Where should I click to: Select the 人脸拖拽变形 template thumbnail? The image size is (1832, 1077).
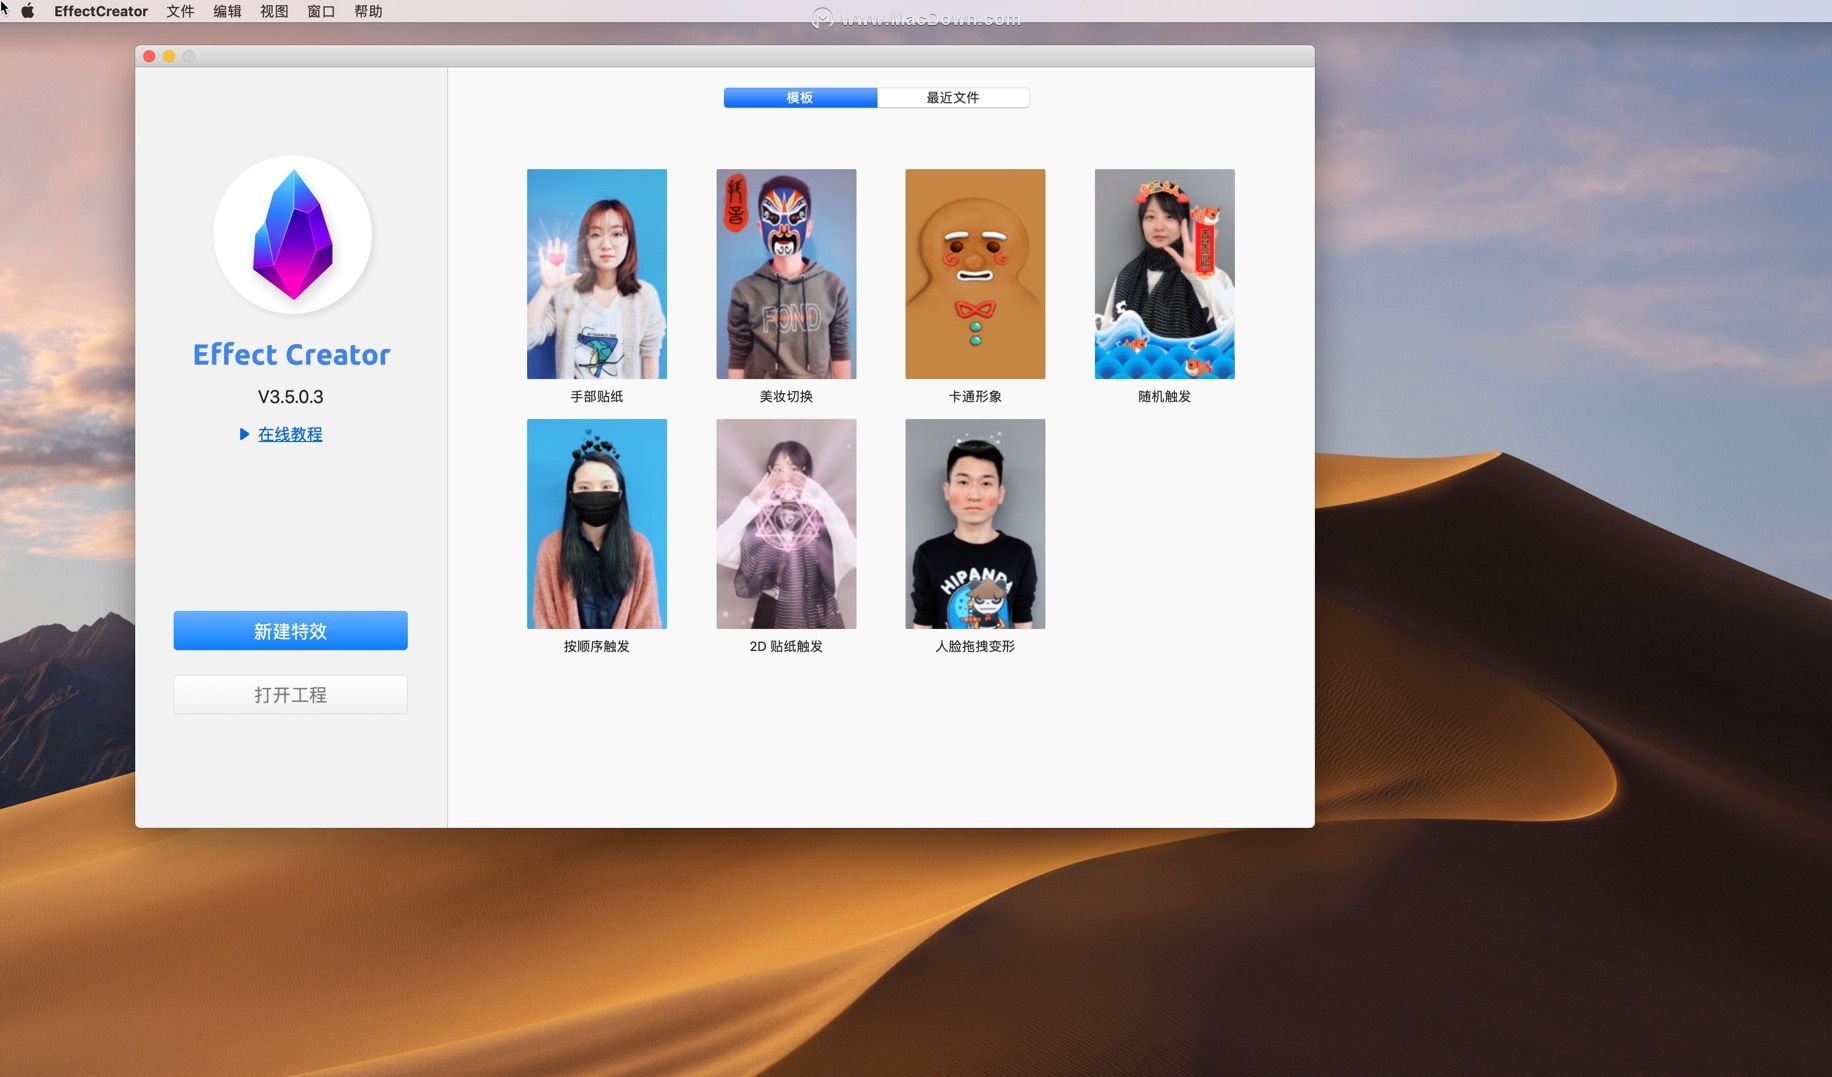click(x=975, y=524)
